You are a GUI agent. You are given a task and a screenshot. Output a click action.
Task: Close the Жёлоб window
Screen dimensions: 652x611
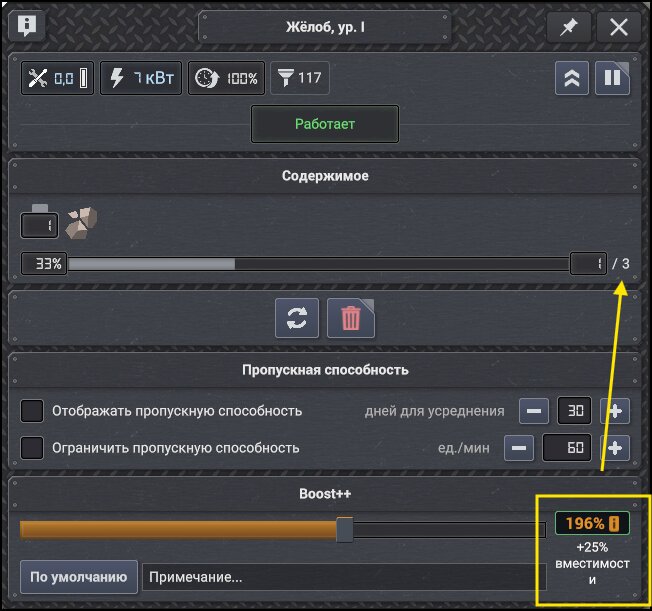coord(619,27)
